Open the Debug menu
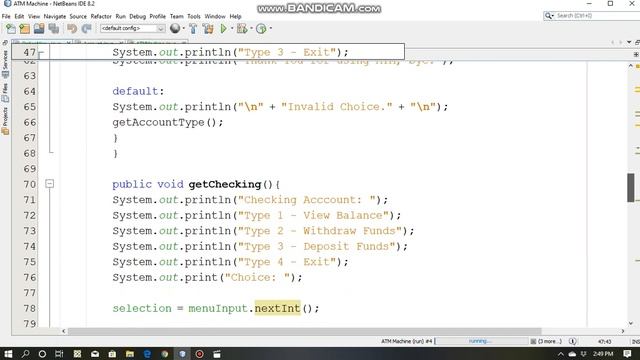Image resolution: width=640 pixels, height=360 pixels. click(138, 16)
